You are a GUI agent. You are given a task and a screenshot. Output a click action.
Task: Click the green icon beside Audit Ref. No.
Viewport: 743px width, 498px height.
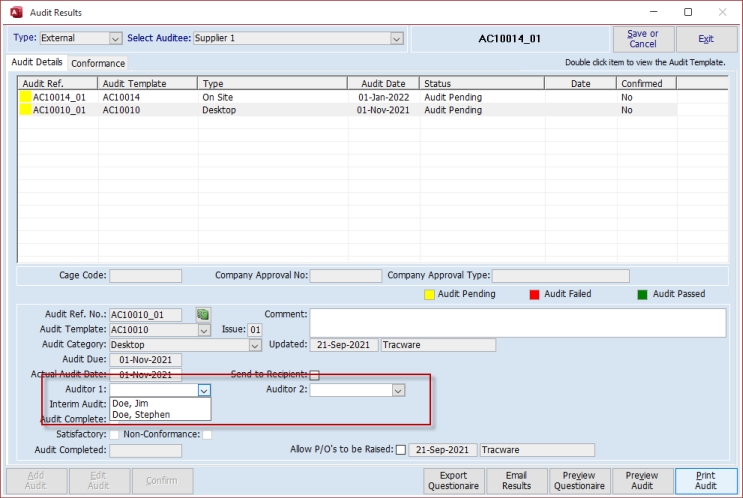(202, 314)
